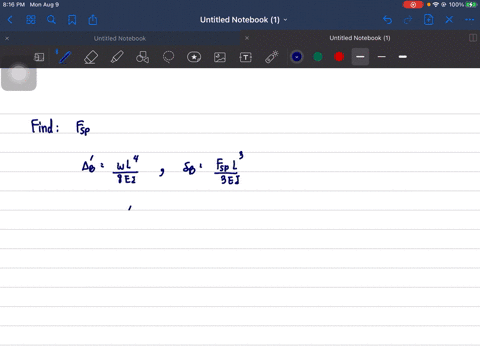
Task: Tap the handwritten wL⁴/8EI formula
Action: [x=127, y=170]
